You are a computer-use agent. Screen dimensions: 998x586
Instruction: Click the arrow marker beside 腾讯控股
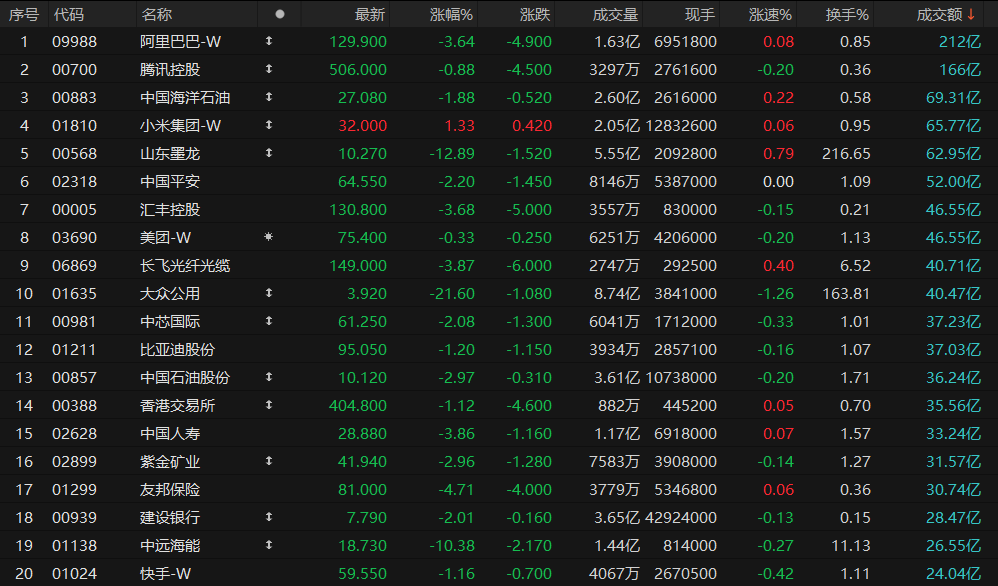coord(268,70)
